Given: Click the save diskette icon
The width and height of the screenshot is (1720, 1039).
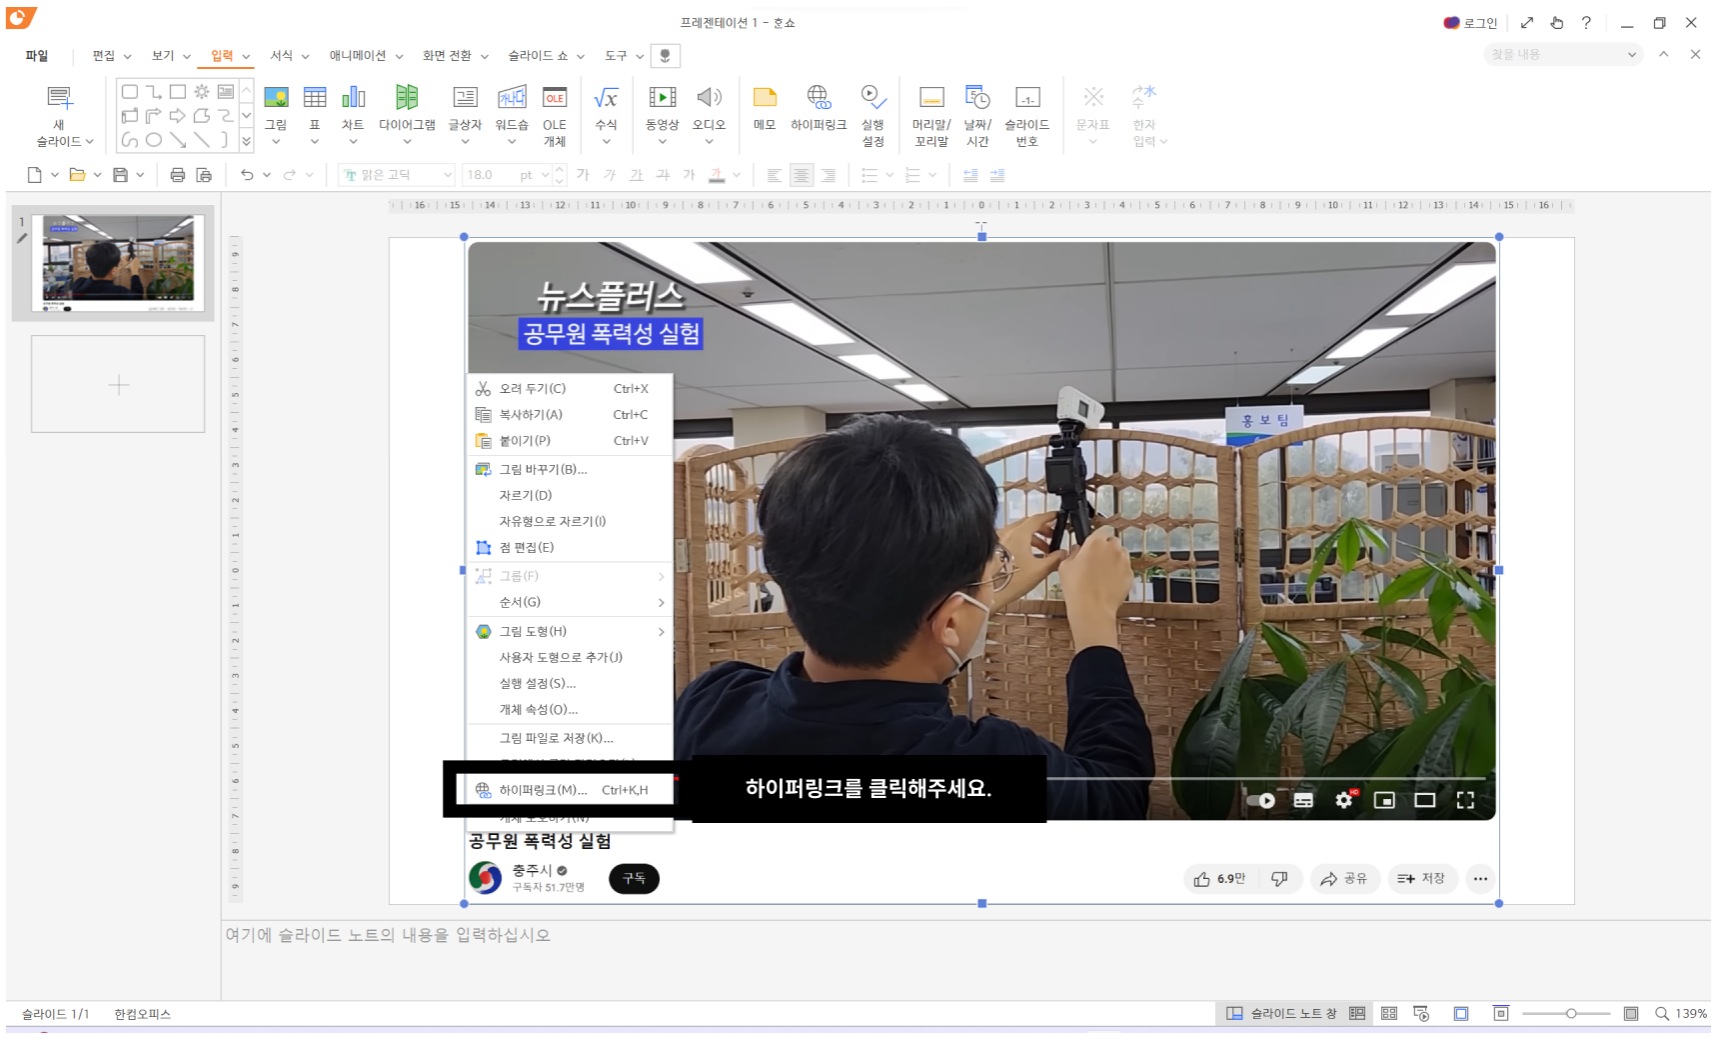Looking at the screenshot, I should click(x=120, y=175).
